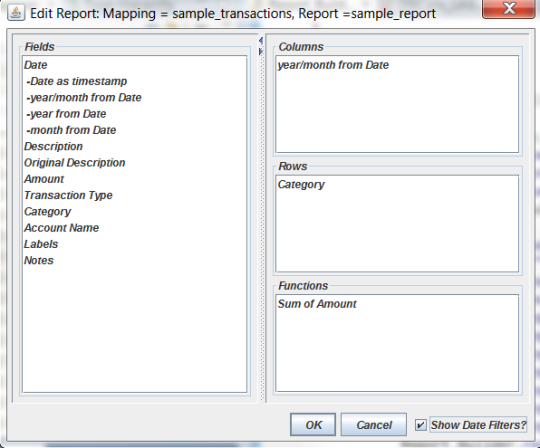The image size is (540, 448).
Task: Close the Edit Report dialog
Action: coord(509,9)
